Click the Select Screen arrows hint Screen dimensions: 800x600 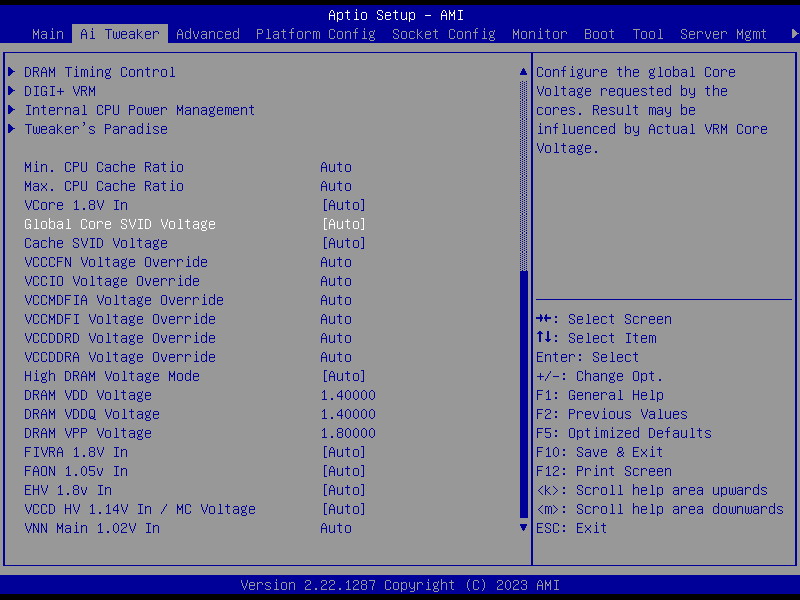pyautogui.click(x=604, y=319)
